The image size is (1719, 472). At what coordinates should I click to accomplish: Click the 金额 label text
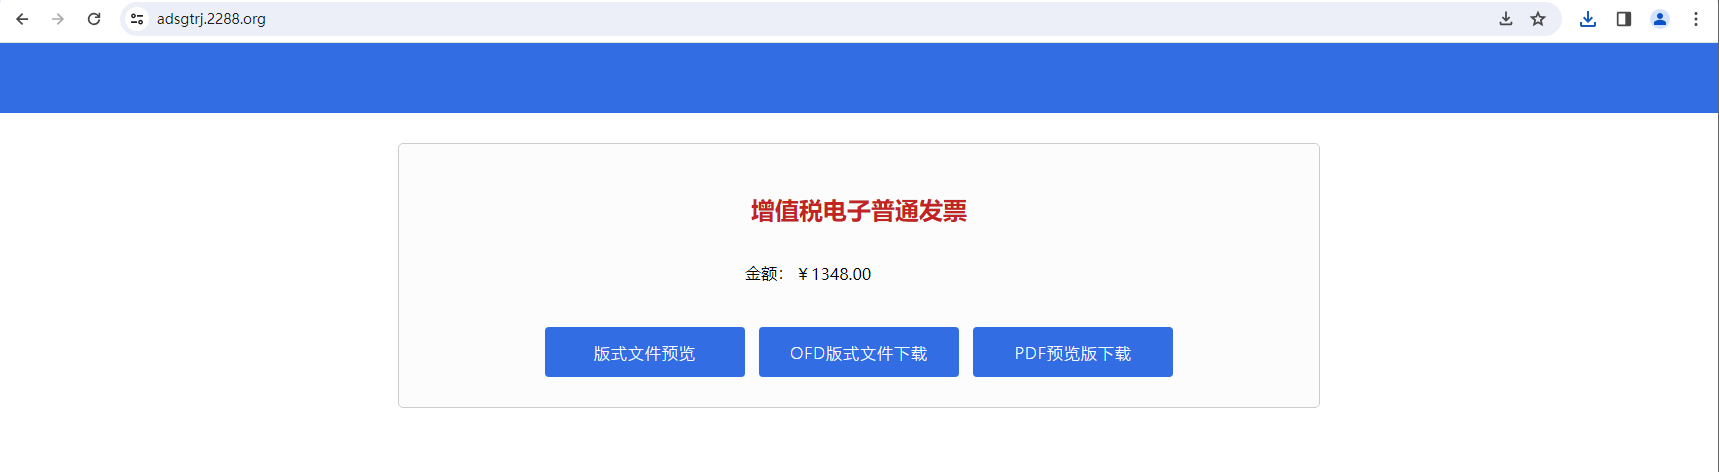pos(761,274)
